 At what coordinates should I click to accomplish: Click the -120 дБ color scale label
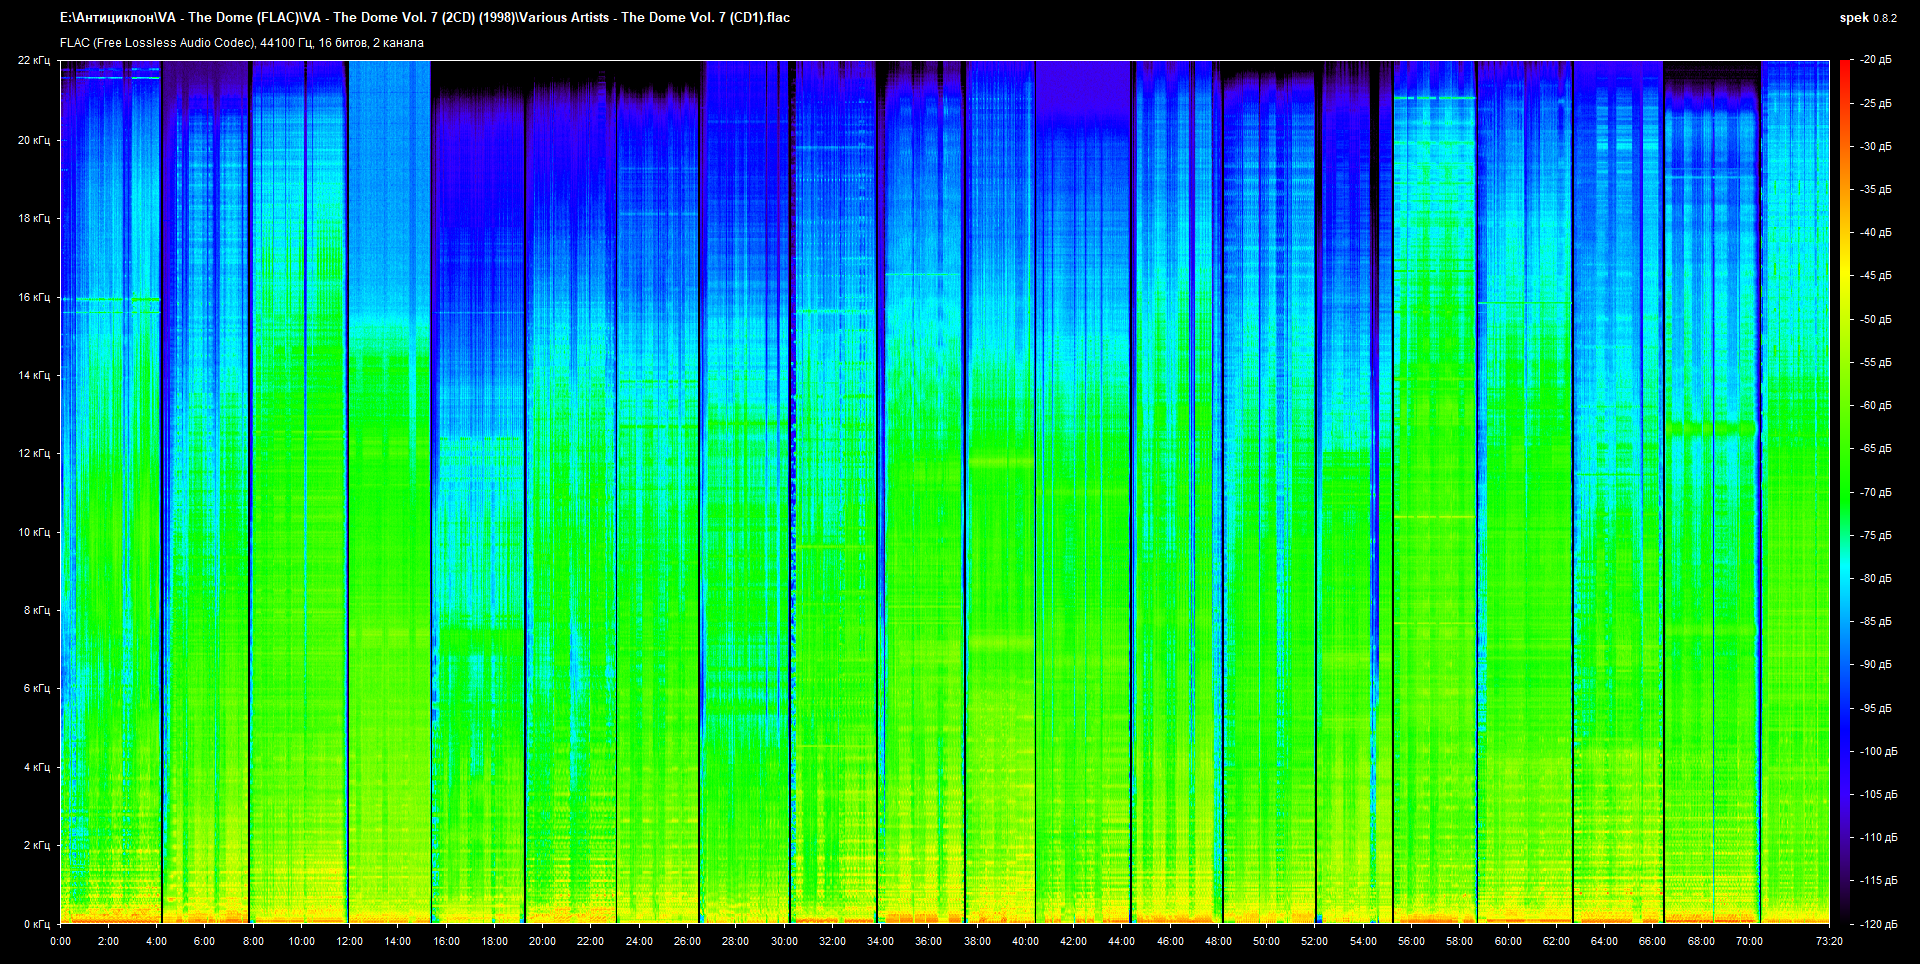coord(1878,924)
